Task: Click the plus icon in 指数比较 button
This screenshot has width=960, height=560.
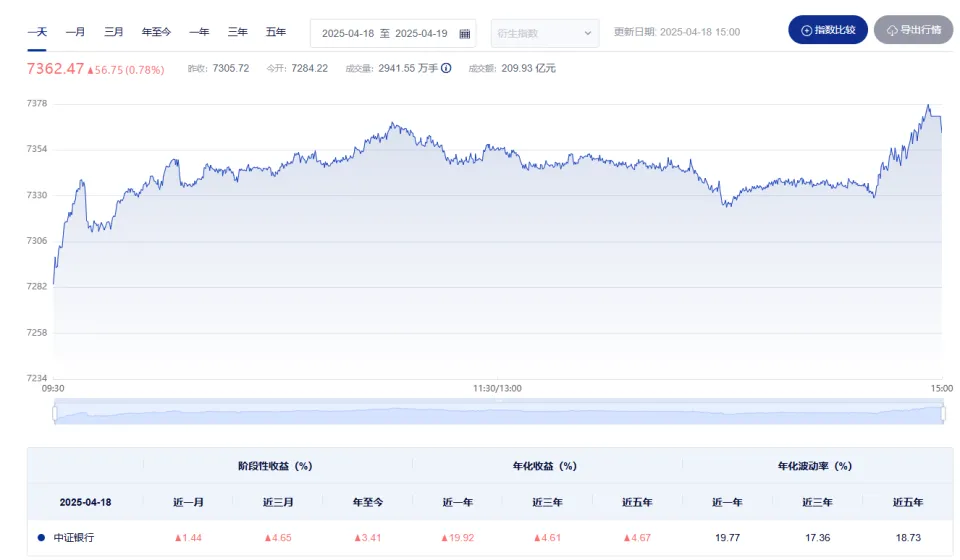Action: coord(806,30)
